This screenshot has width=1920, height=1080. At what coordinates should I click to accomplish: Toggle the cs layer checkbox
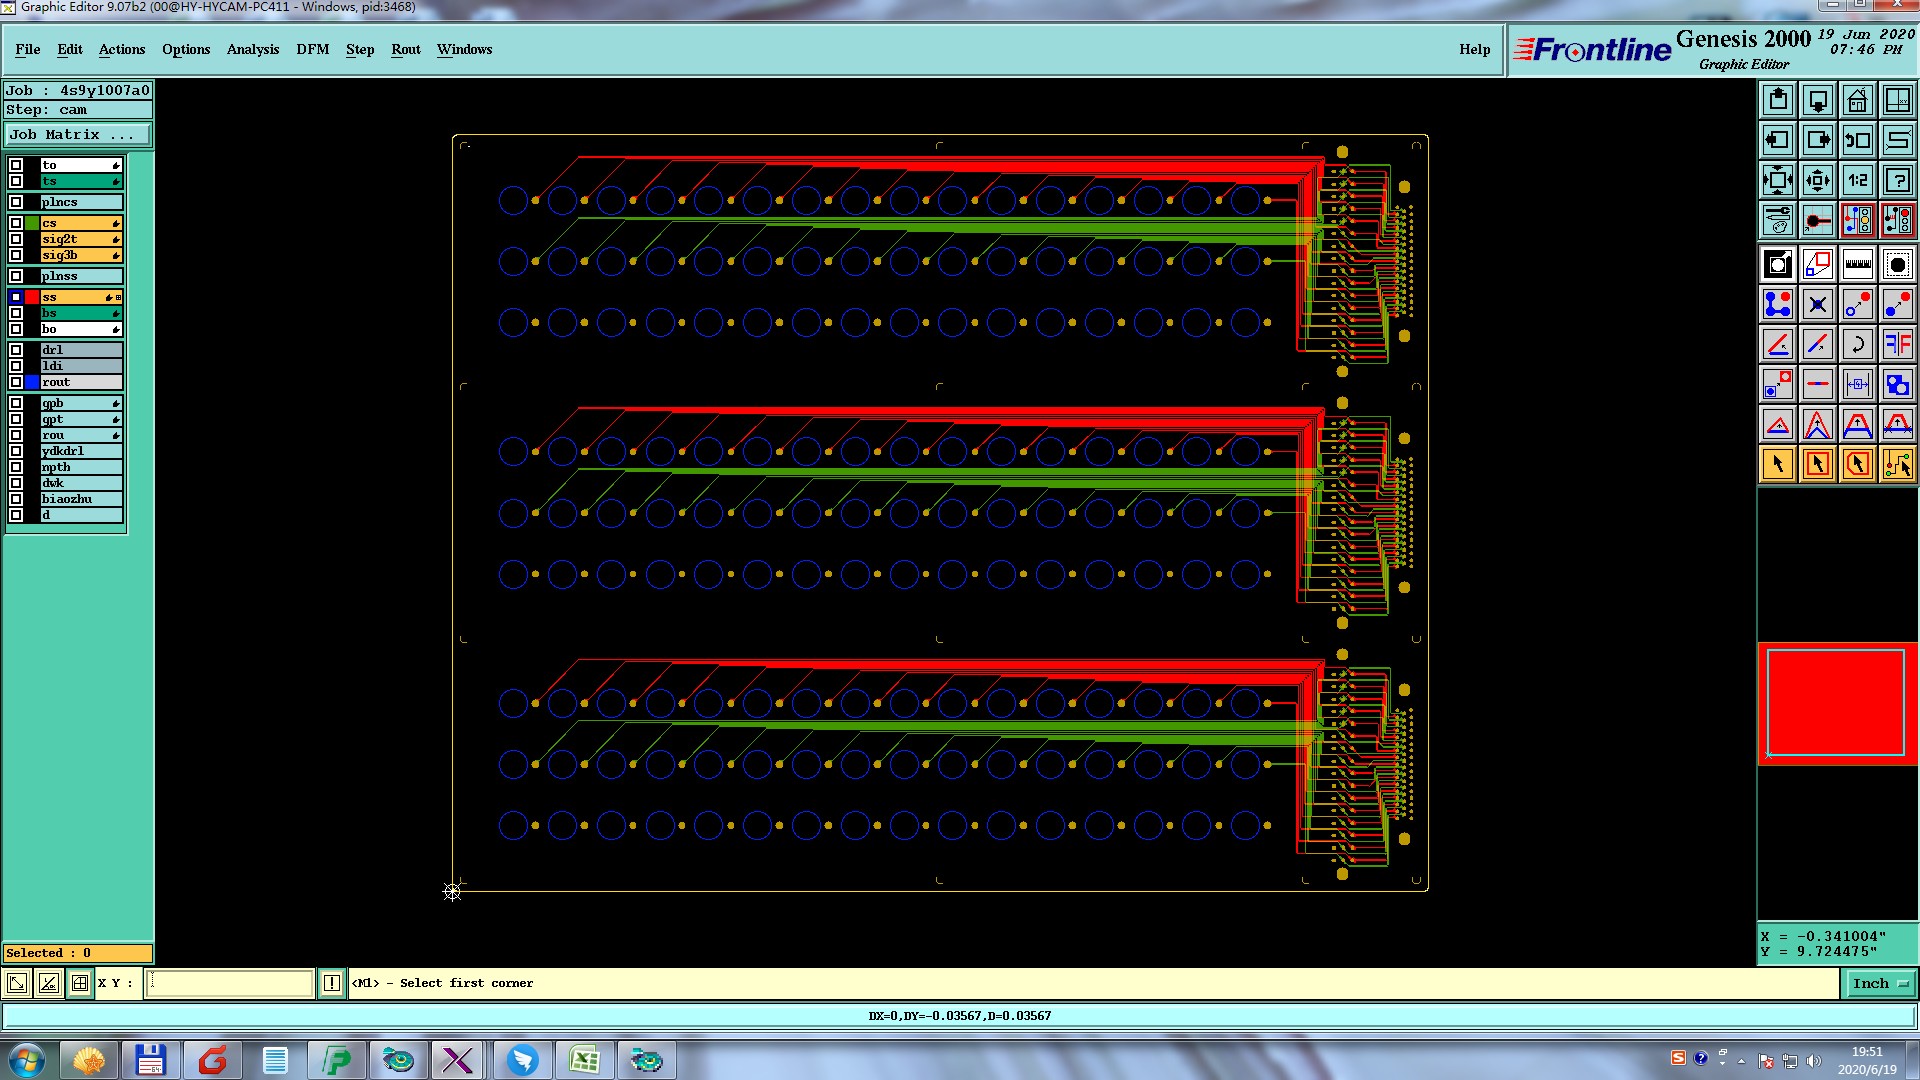(16, 223)
